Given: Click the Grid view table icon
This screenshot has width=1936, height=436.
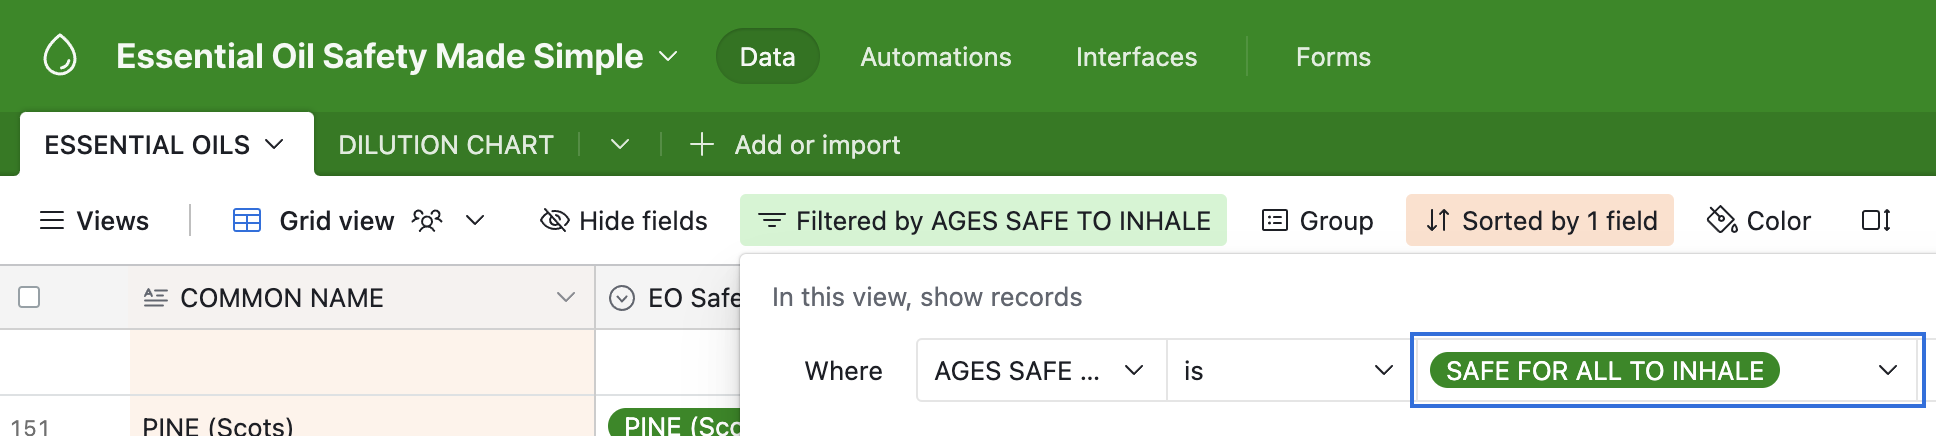Looking at the screenshot, I should click(246, 221).
